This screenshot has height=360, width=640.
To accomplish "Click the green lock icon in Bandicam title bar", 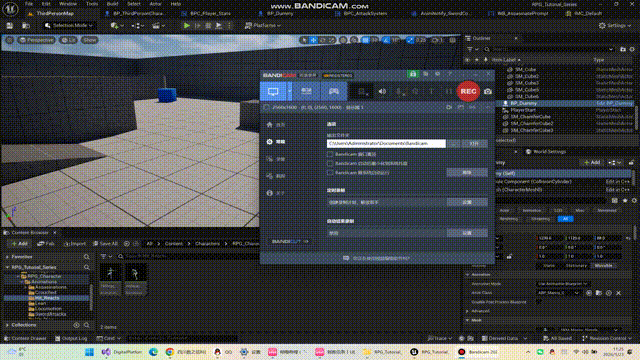I will click(413, 74).
